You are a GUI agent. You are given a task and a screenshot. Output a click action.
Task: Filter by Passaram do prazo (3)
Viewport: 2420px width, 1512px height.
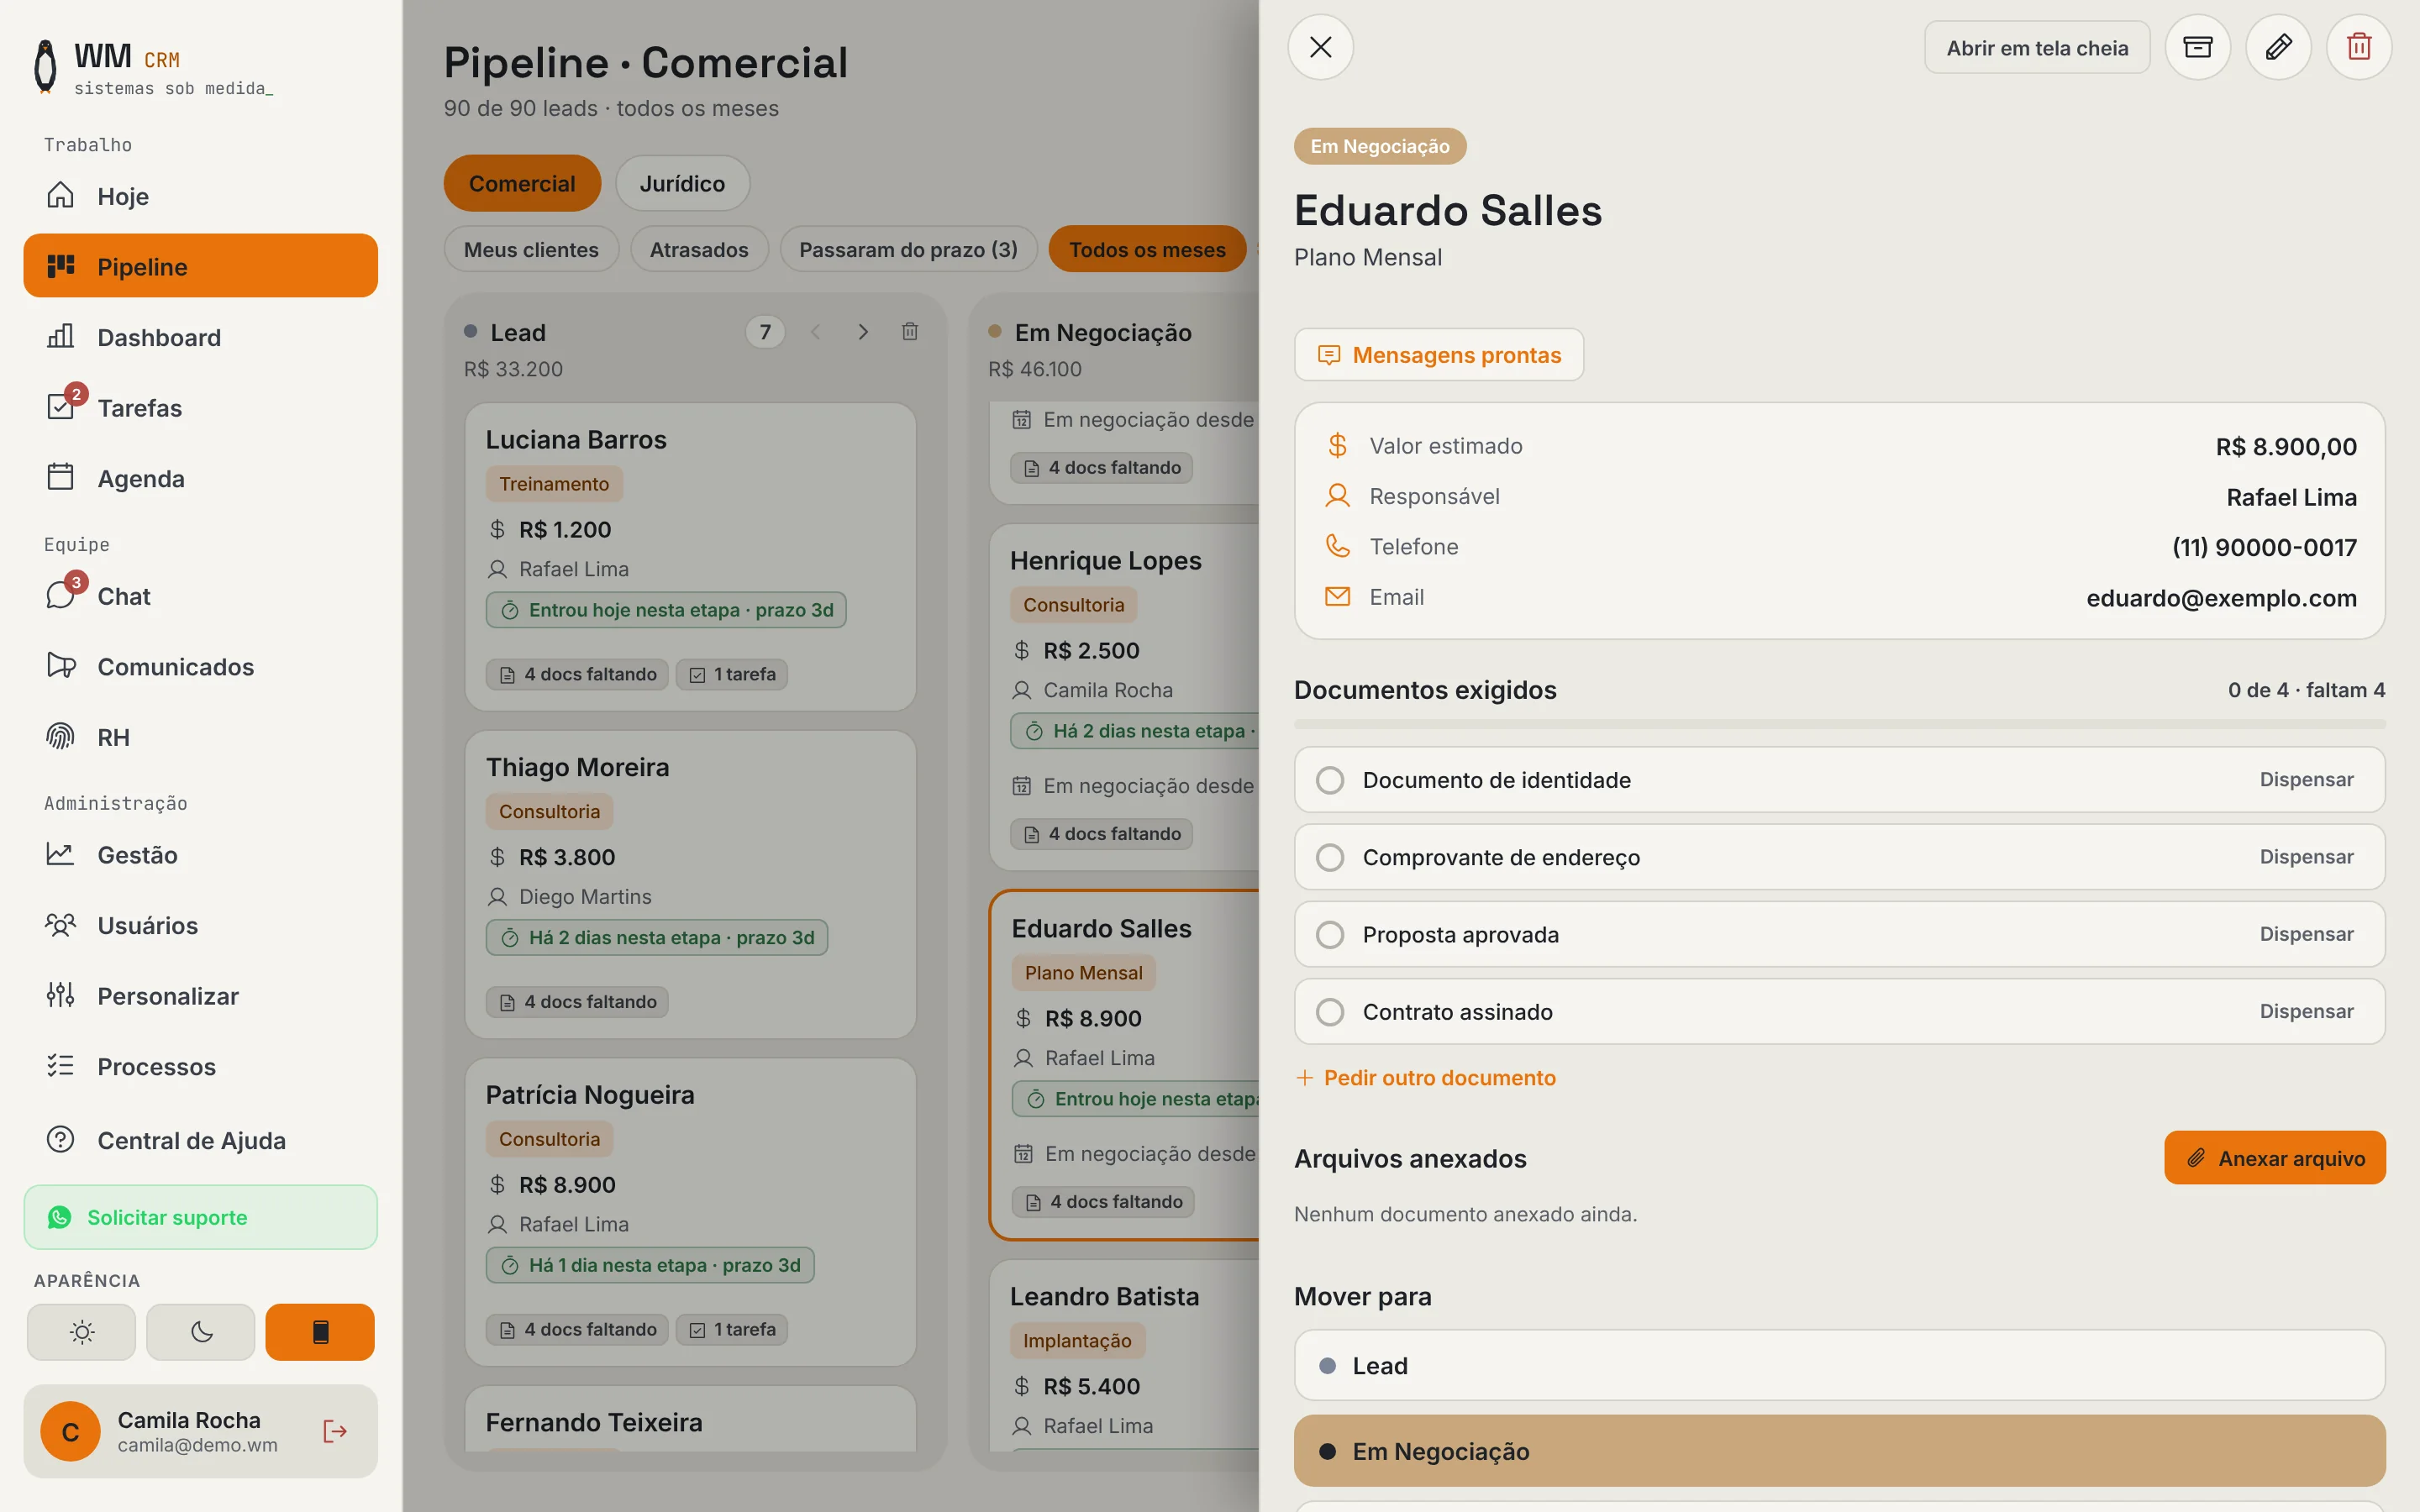coord(908,249)
